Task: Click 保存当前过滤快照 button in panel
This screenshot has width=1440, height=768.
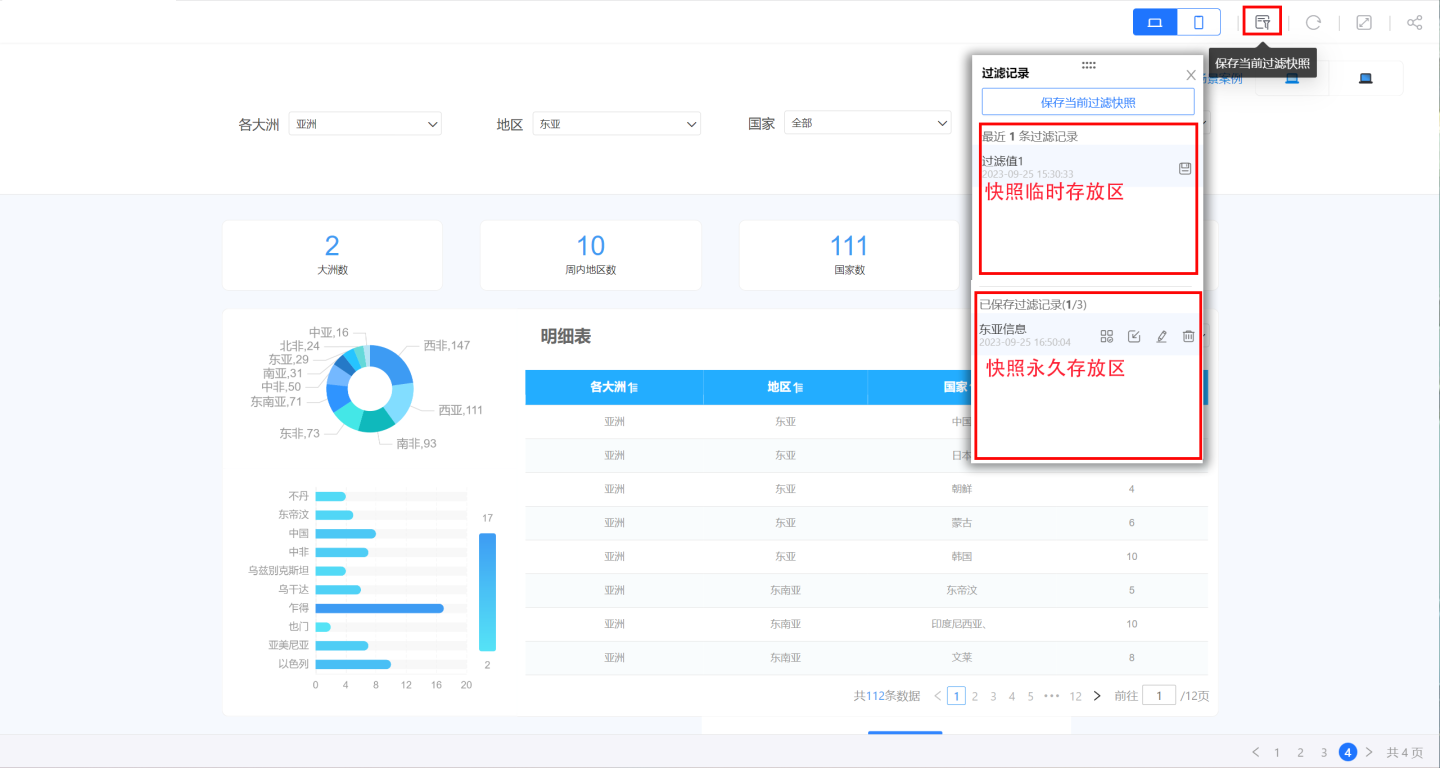Action: click(x=1087, y=102)
